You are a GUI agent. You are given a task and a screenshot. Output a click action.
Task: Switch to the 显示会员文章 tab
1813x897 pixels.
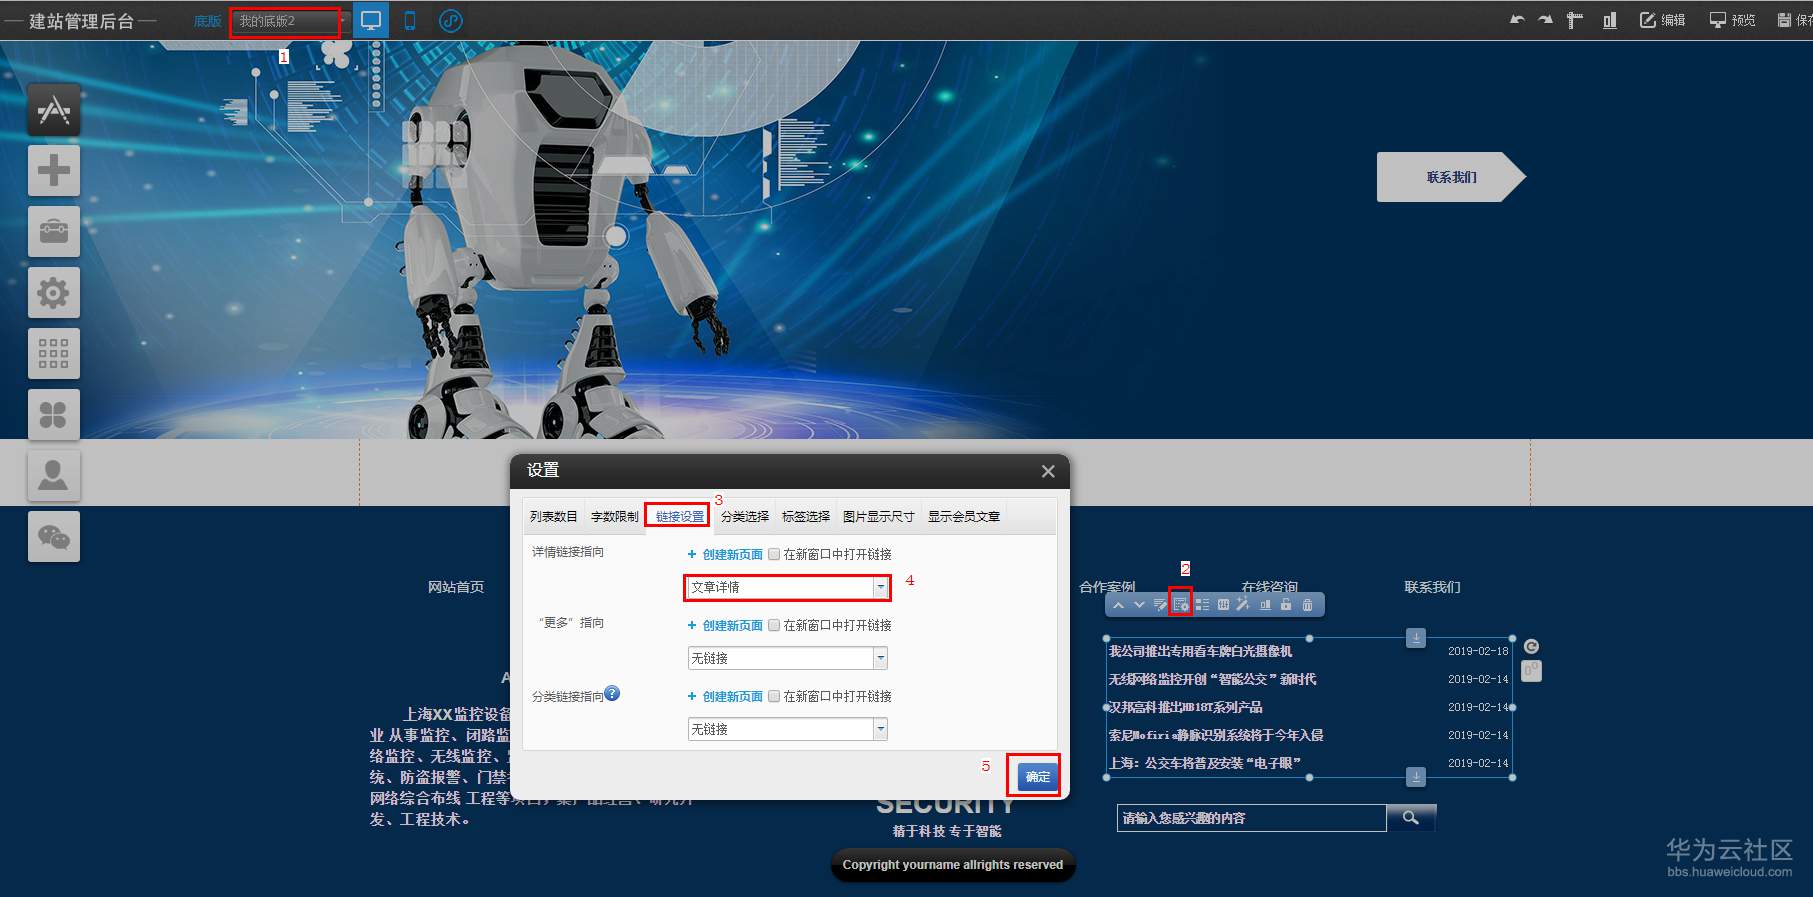pyautogui.click(x=964, y=516)
